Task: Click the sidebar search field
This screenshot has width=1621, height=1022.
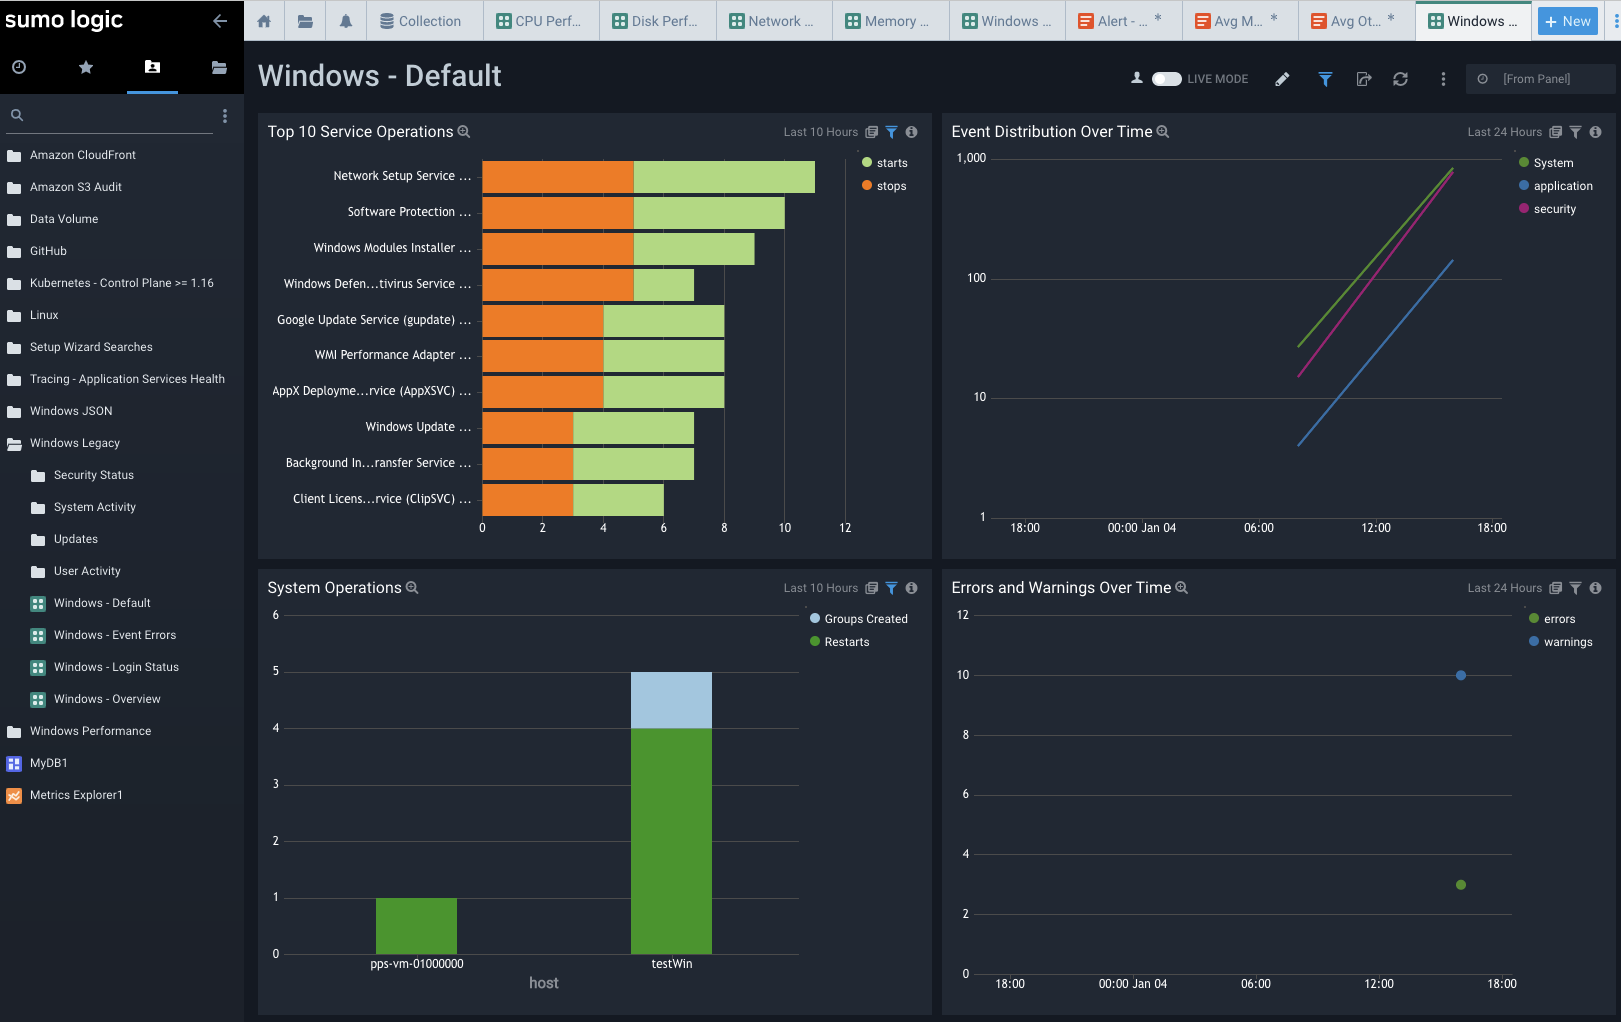Action: coord(111,115)
